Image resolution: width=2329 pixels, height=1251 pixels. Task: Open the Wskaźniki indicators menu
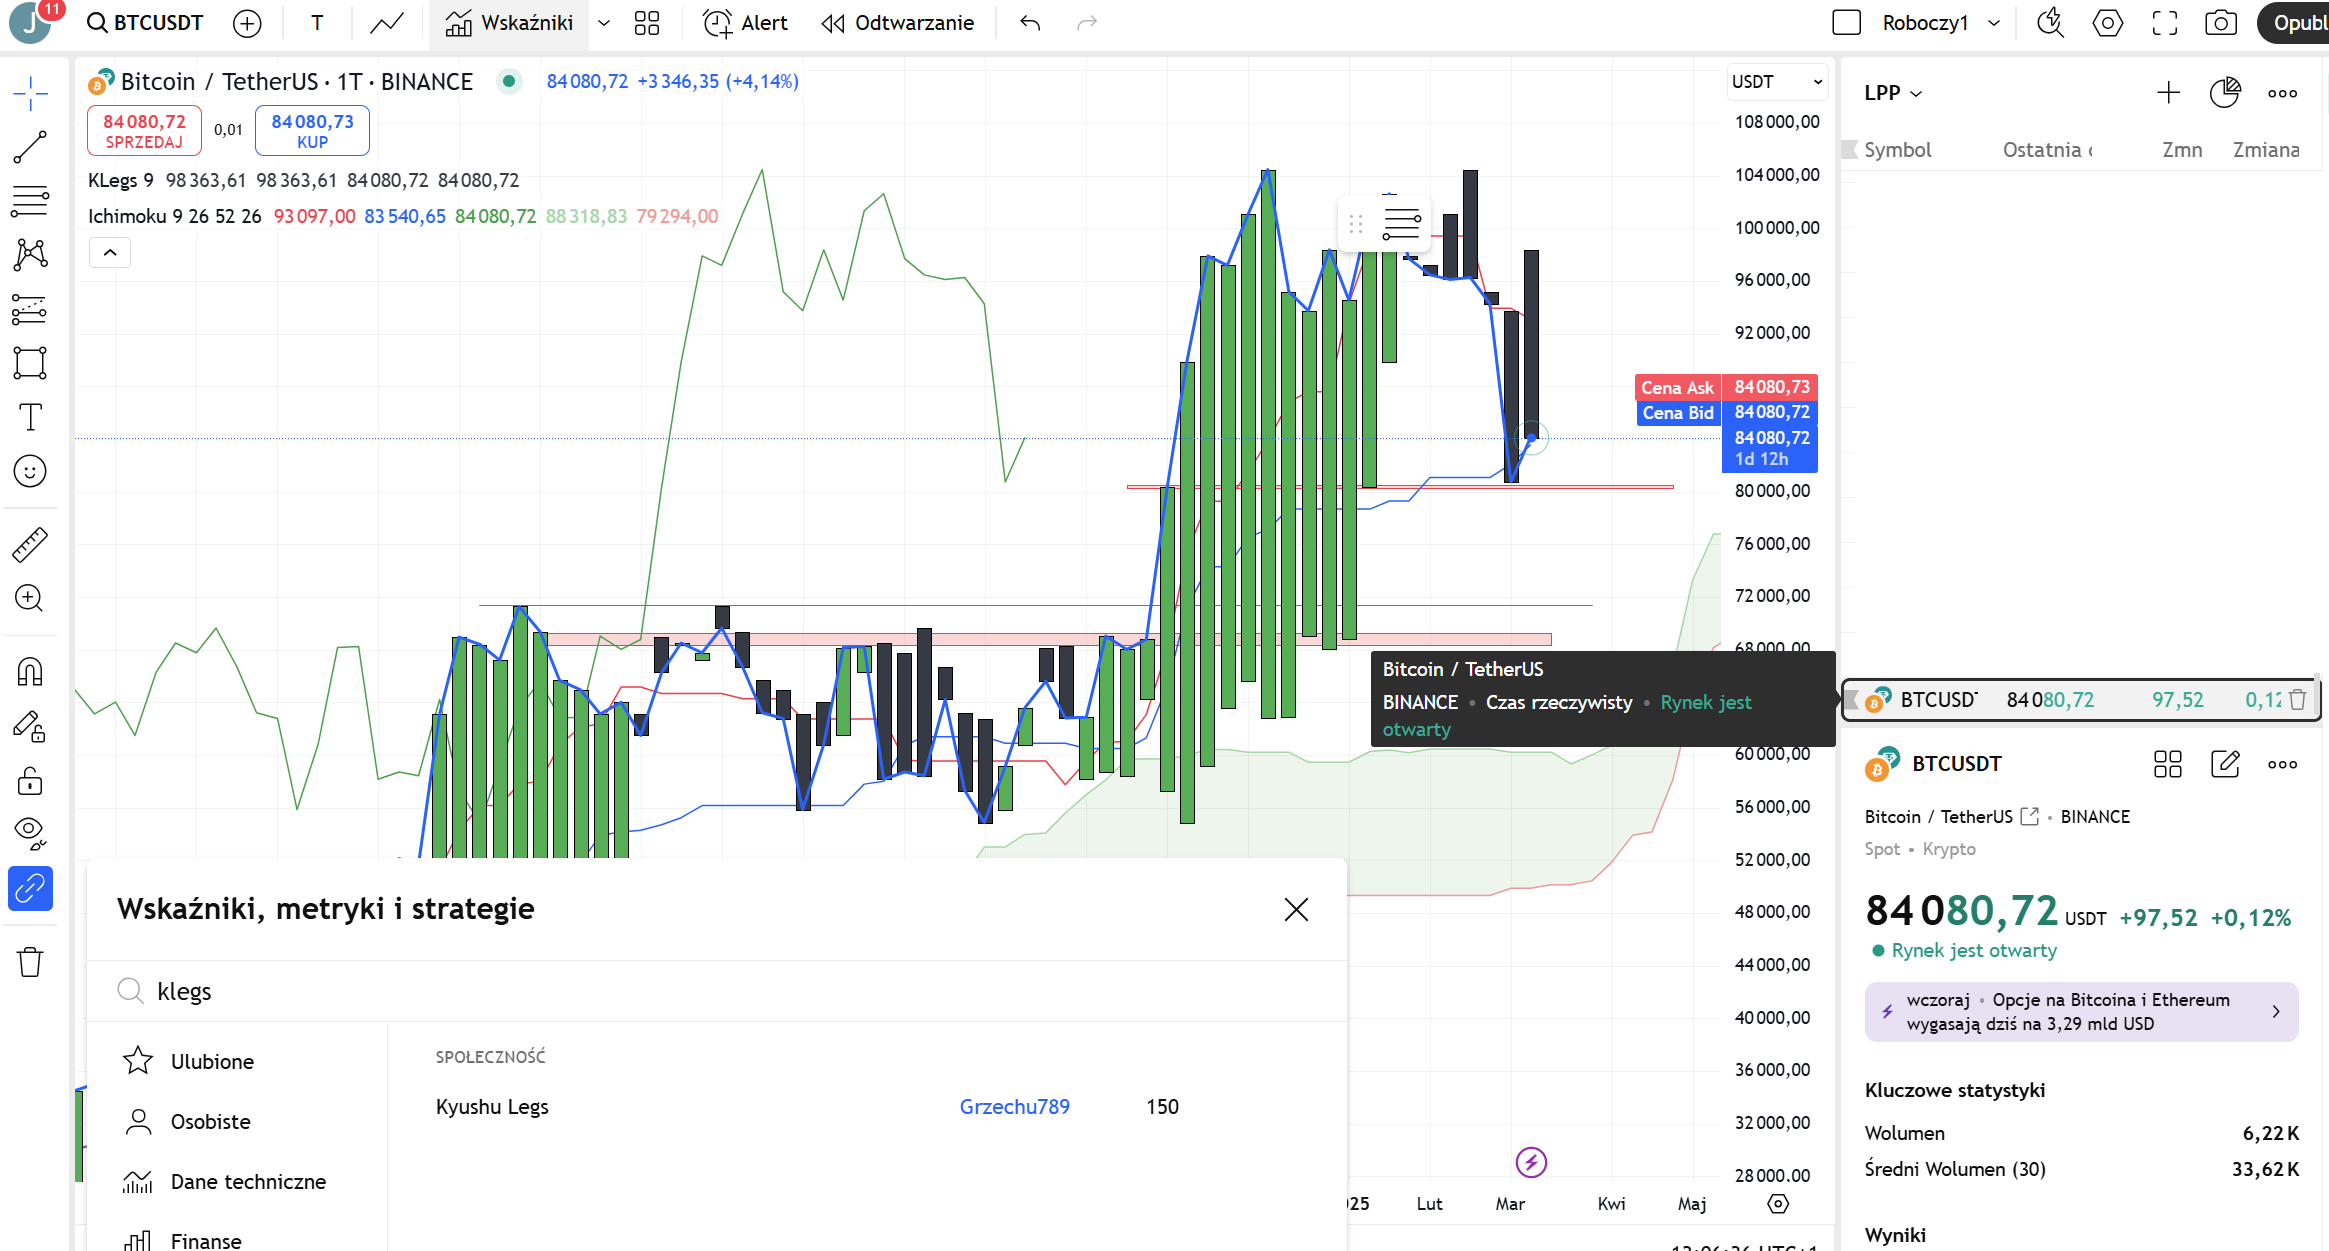510,23
